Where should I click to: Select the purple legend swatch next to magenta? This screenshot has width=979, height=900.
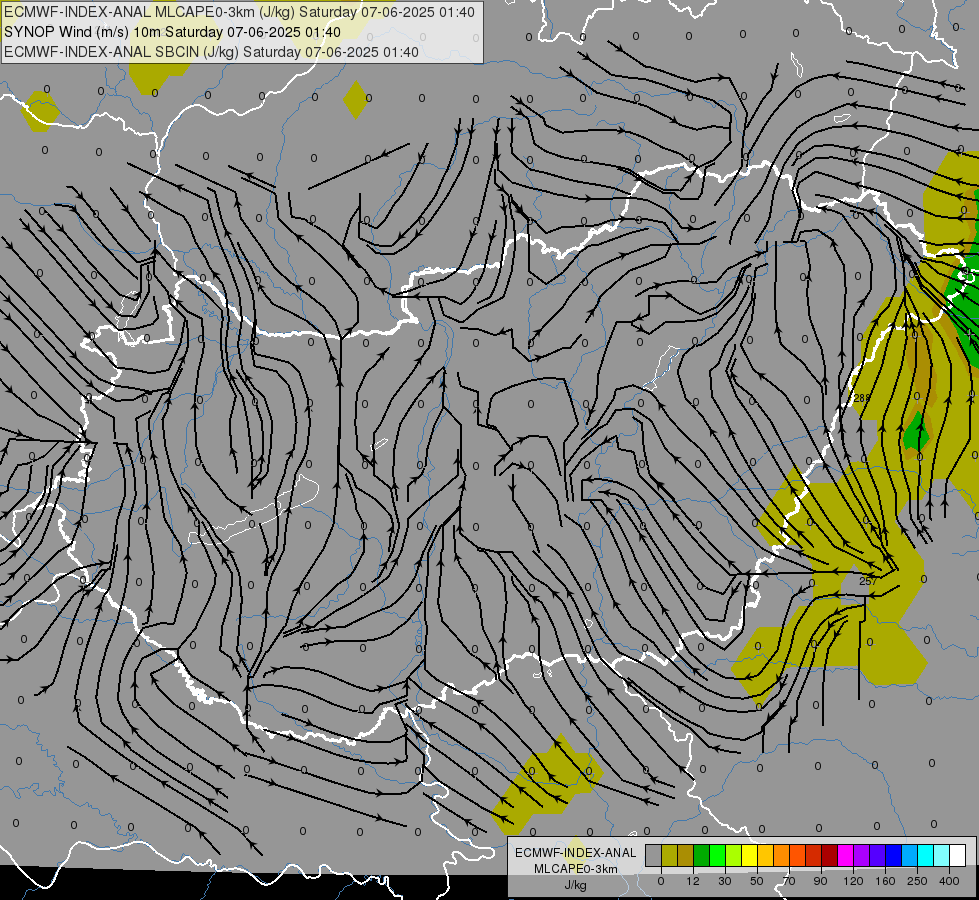click(x=862, y=855)
